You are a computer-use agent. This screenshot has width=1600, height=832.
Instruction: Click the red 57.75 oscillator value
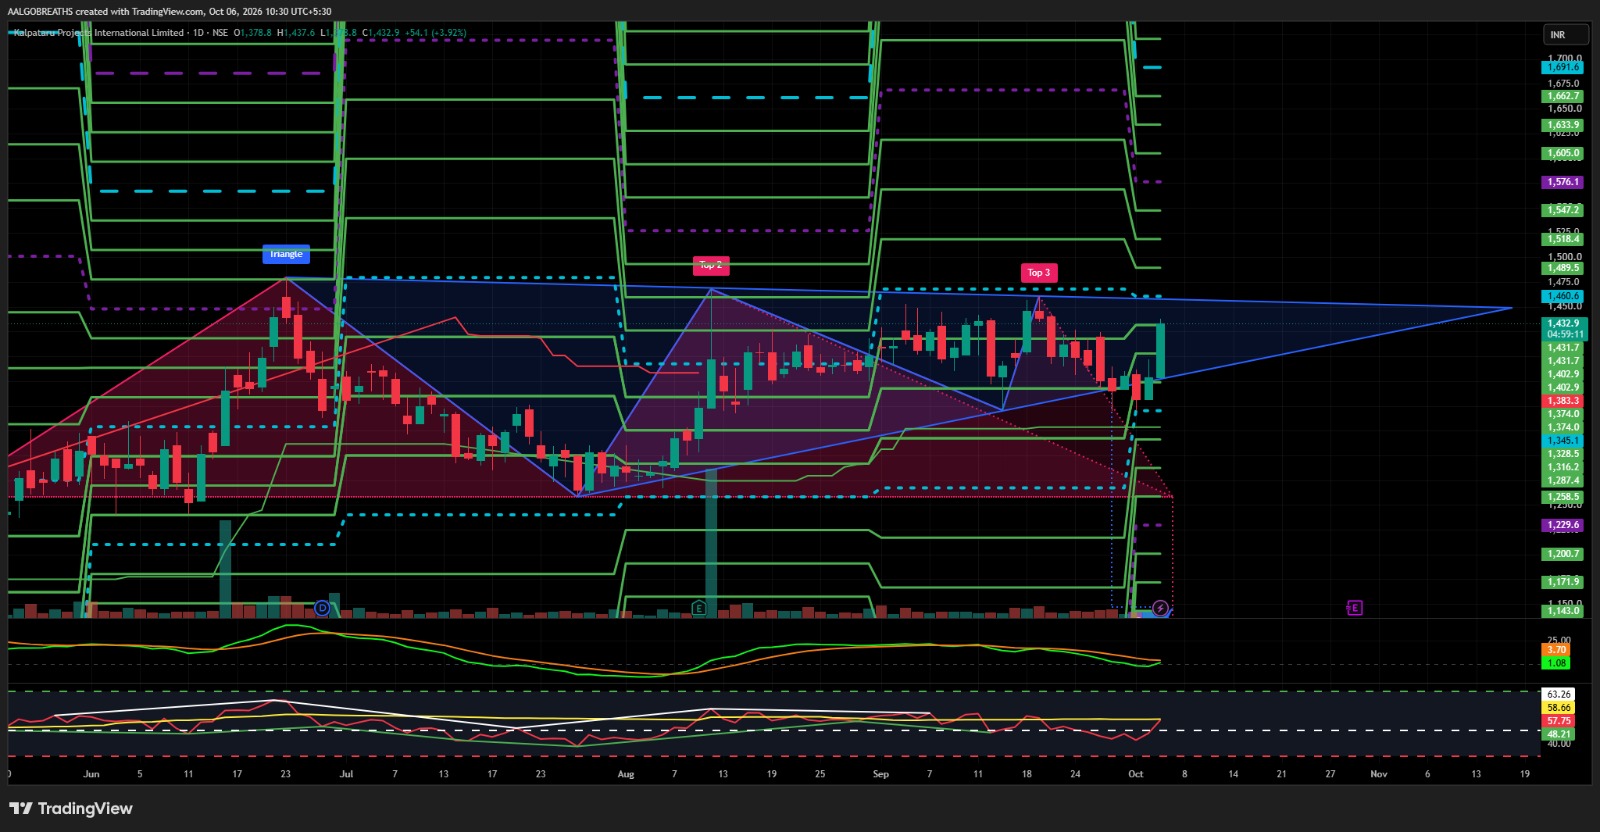[x=1559, y=720]
